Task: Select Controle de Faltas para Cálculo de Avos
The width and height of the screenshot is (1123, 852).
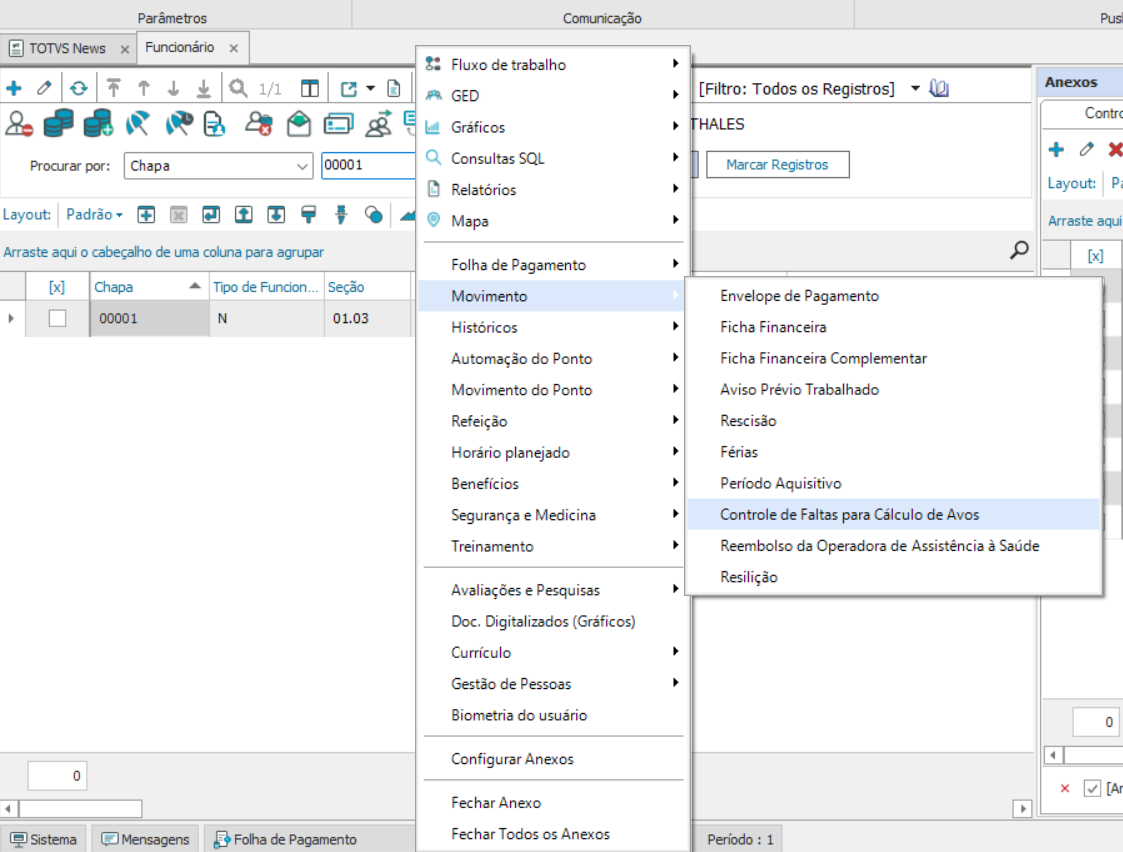Action: click(x=893, y=515)
